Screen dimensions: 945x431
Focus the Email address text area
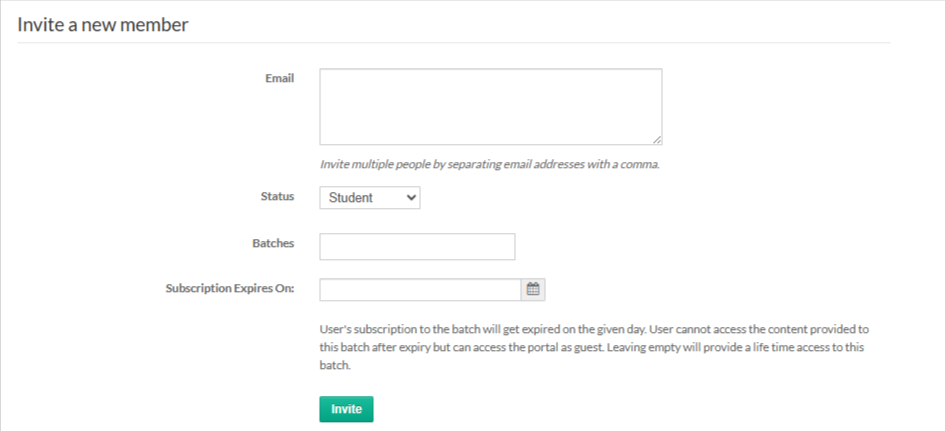[x=490, y=106]
